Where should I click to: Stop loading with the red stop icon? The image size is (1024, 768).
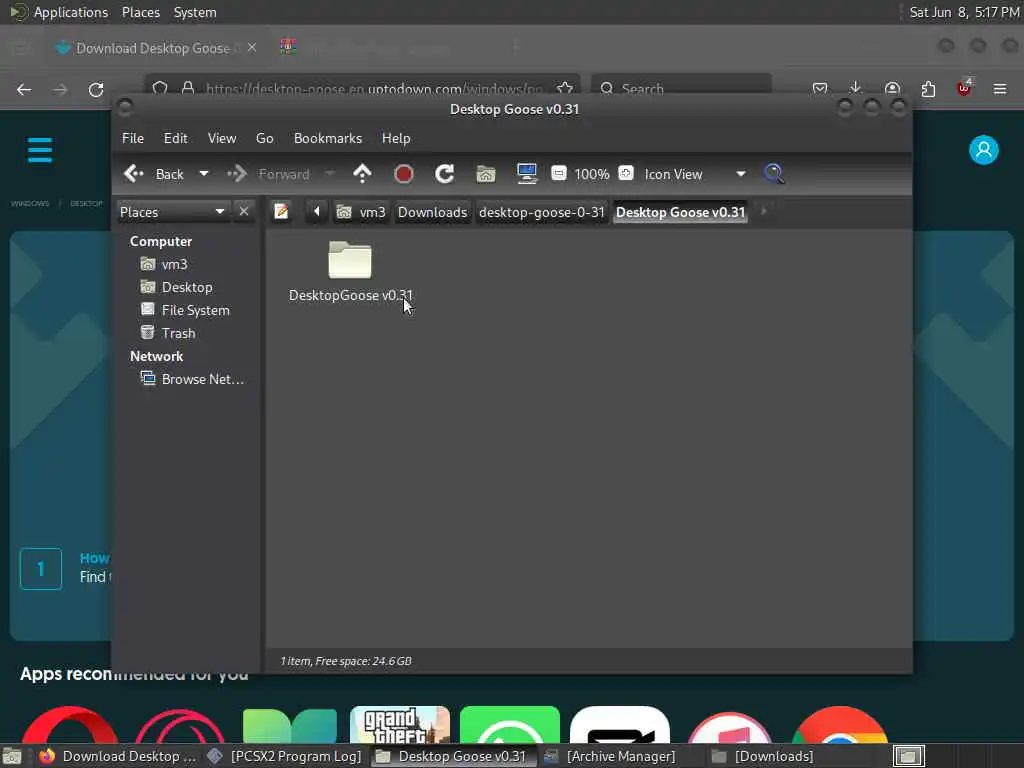(404, 174)
